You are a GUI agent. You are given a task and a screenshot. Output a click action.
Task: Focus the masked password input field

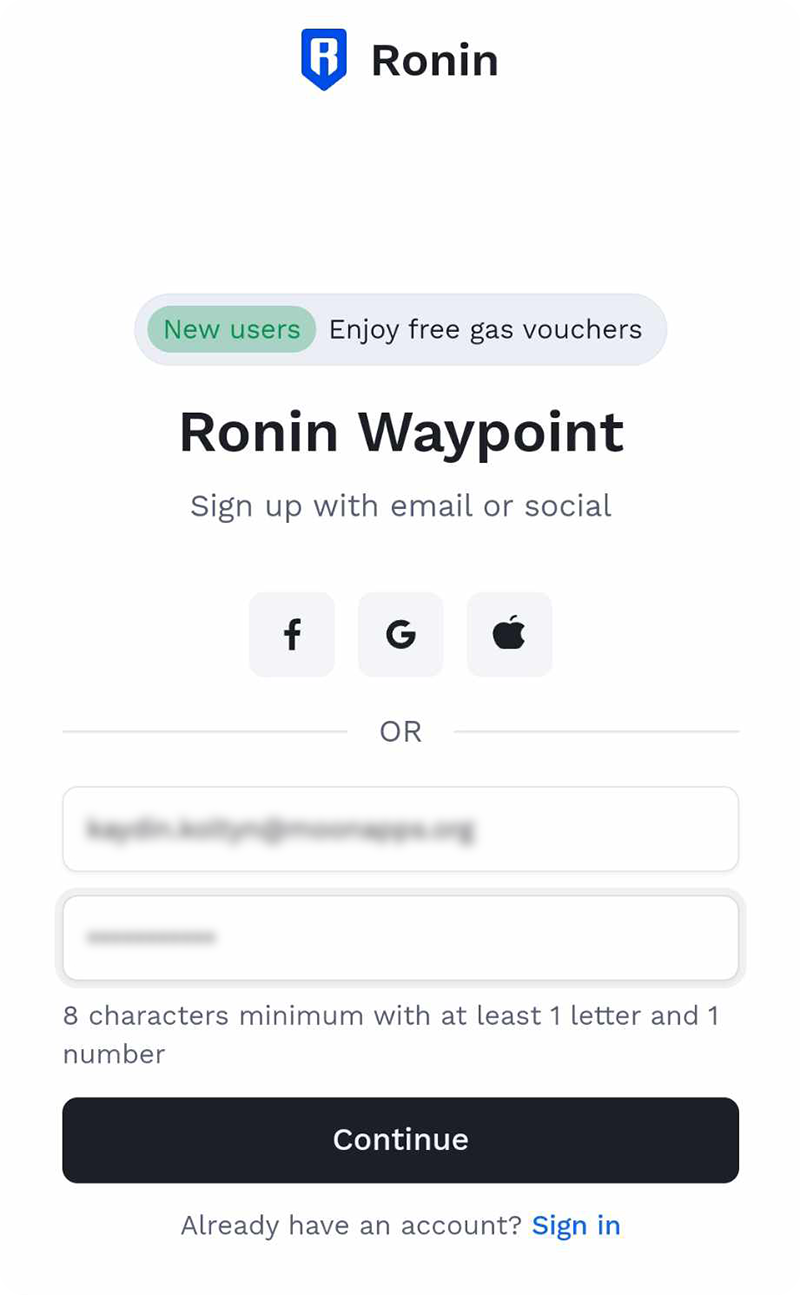click(401, 938)
